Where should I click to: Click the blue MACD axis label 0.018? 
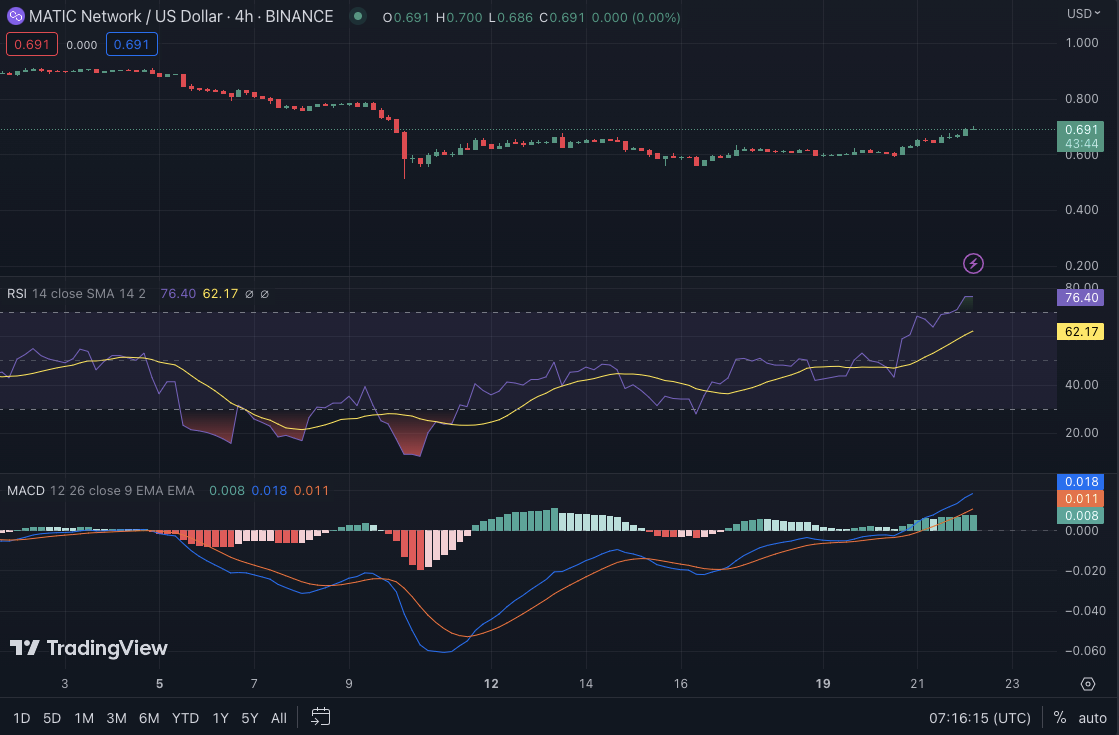(x=1080, y=482)
